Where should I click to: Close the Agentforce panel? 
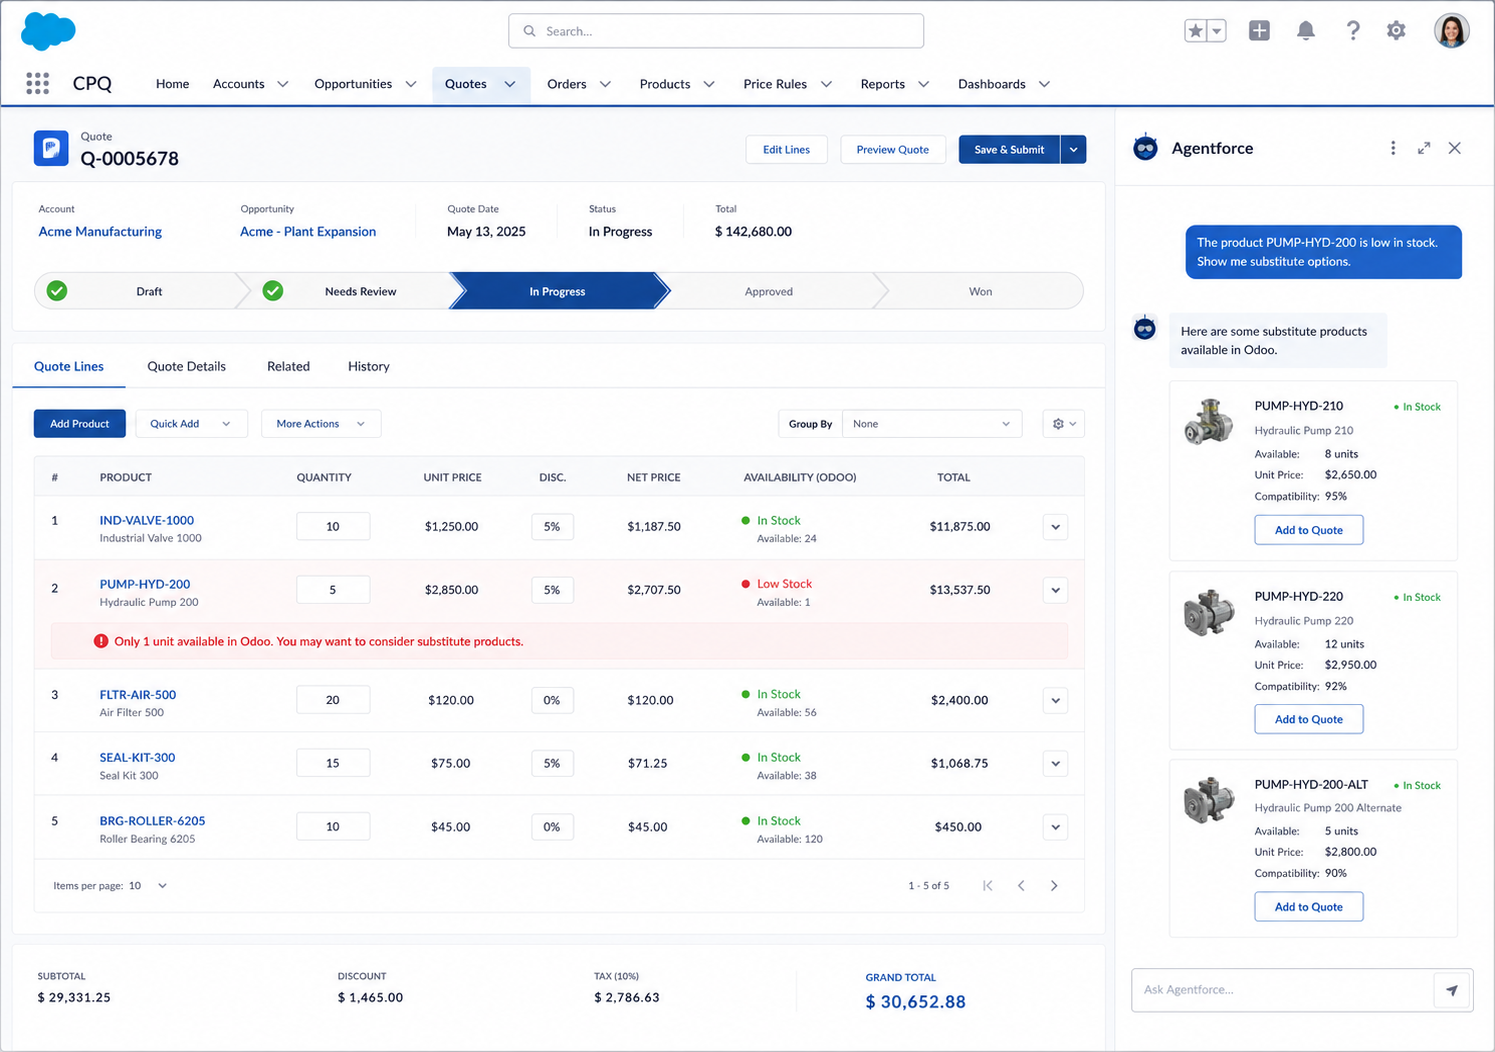1455,148
